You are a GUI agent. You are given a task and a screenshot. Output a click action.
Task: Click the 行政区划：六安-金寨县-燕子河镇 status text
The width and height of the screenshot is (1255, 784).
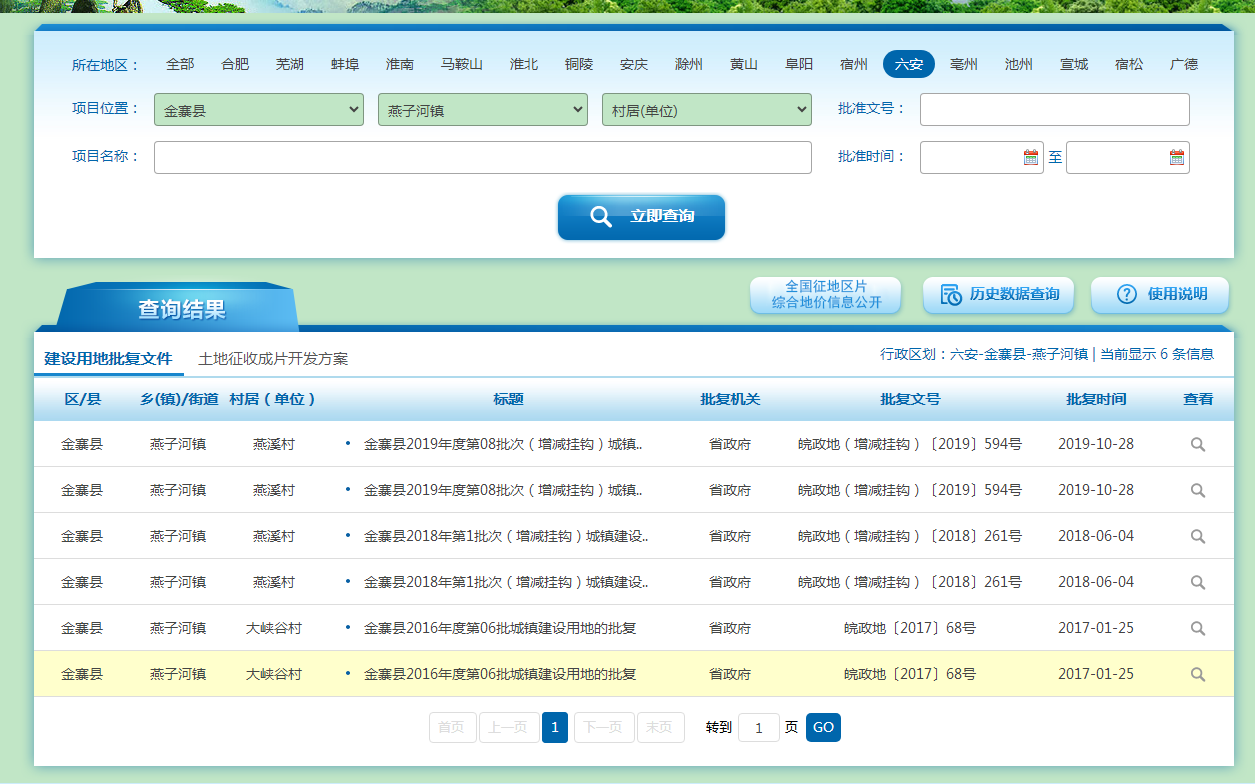click(984, 354)
